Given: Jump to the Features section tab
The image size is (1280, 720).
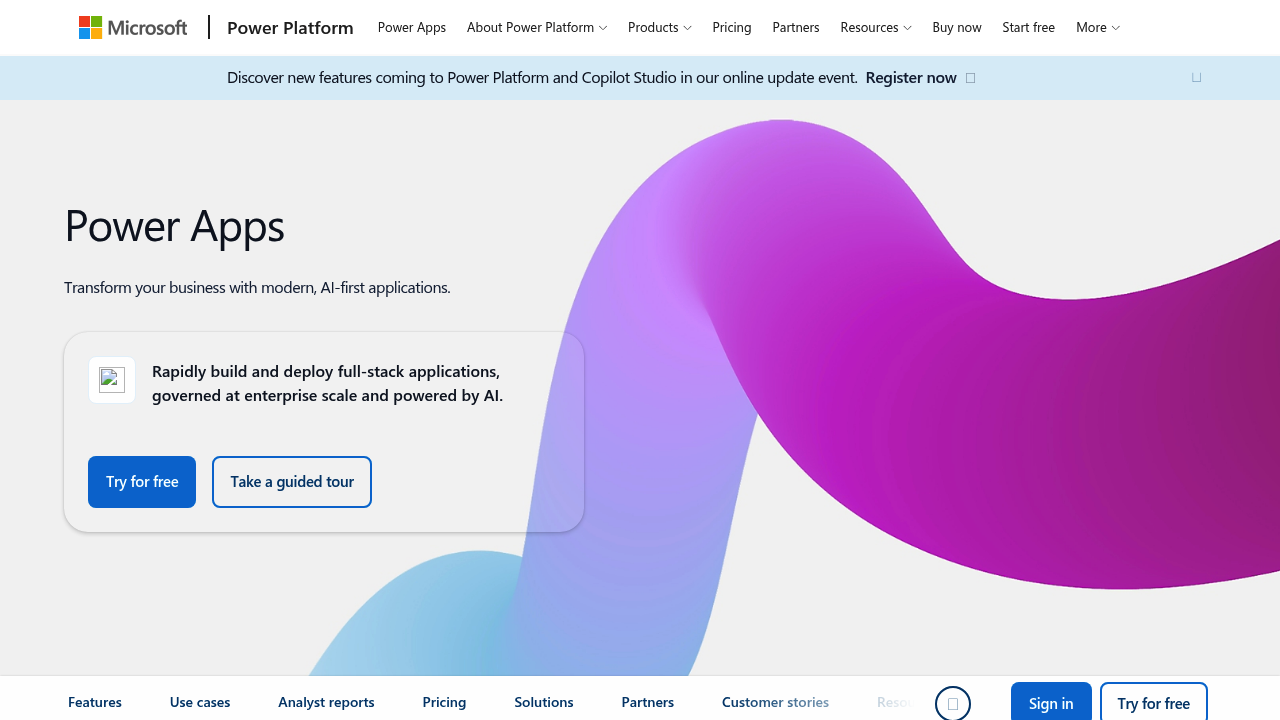Looking at the screenshot, I should [x=95, y=702].
